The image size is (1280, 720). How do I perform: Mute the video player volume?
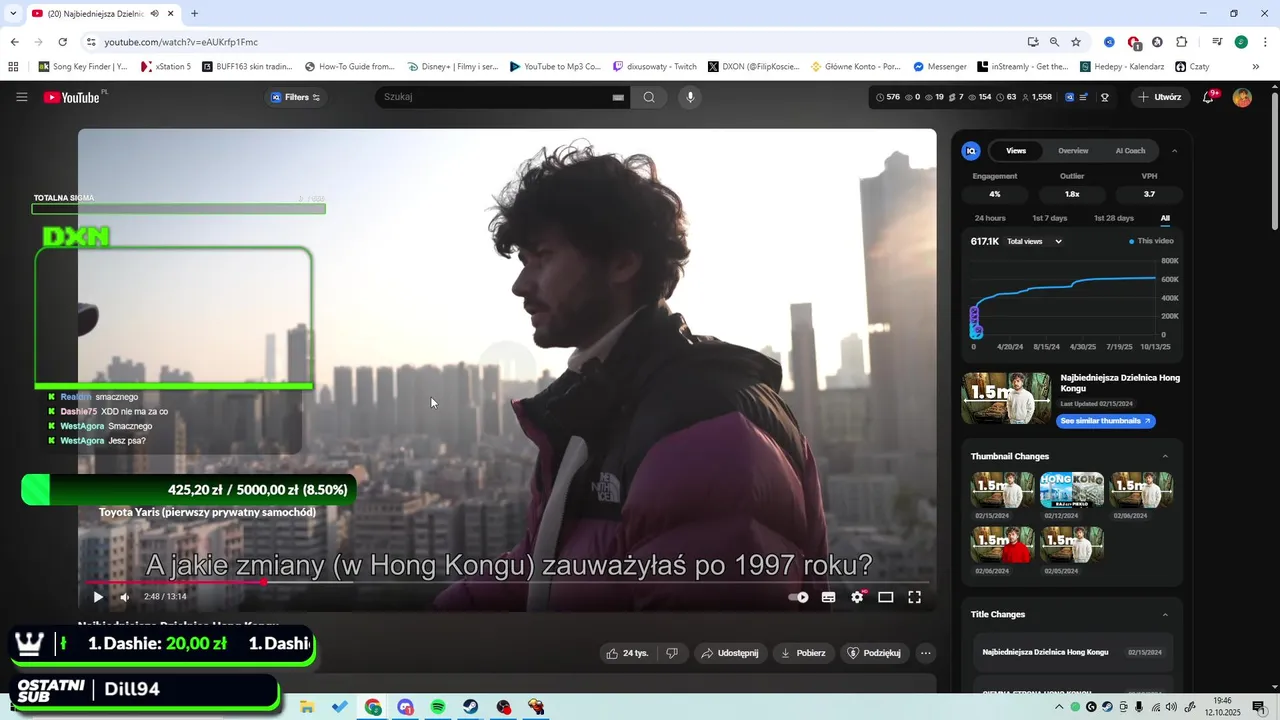(125, 597)
